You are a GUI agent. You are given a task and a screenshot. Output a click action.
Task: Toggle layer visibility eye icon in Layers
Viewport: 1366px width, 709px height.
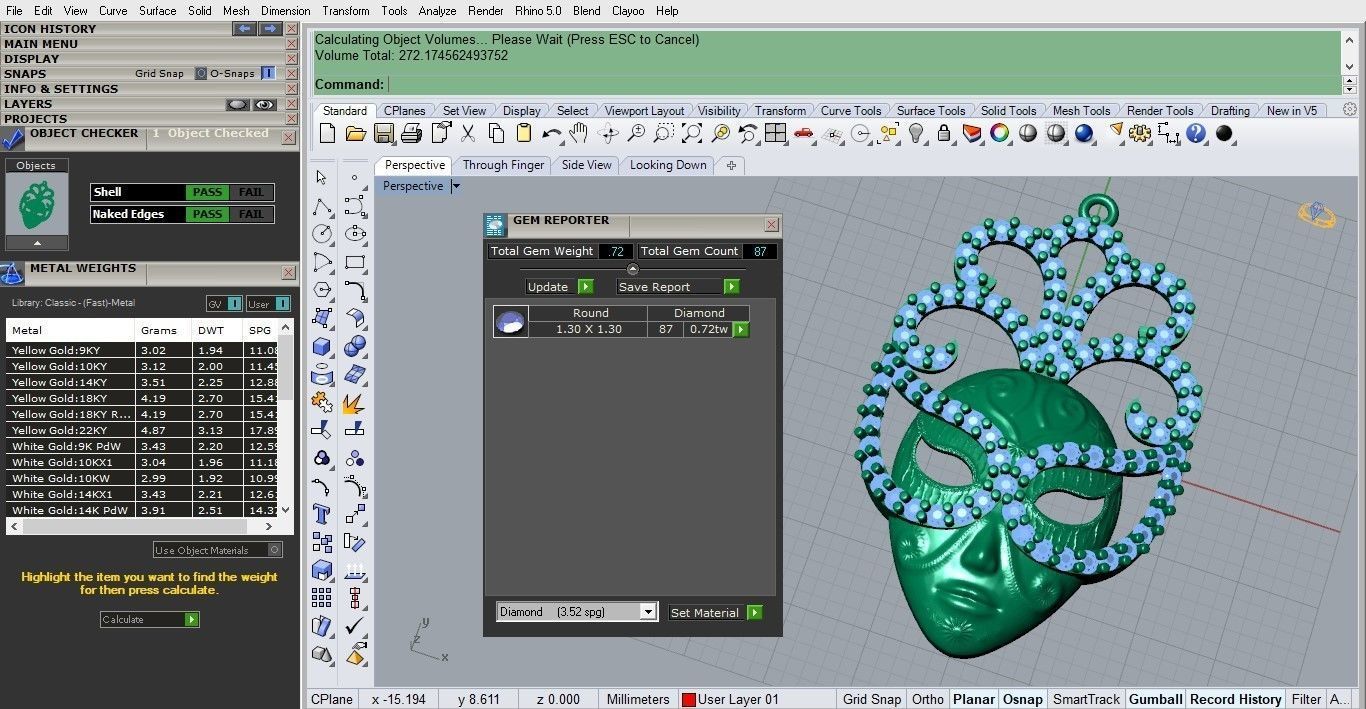click(x=264, y=104)
